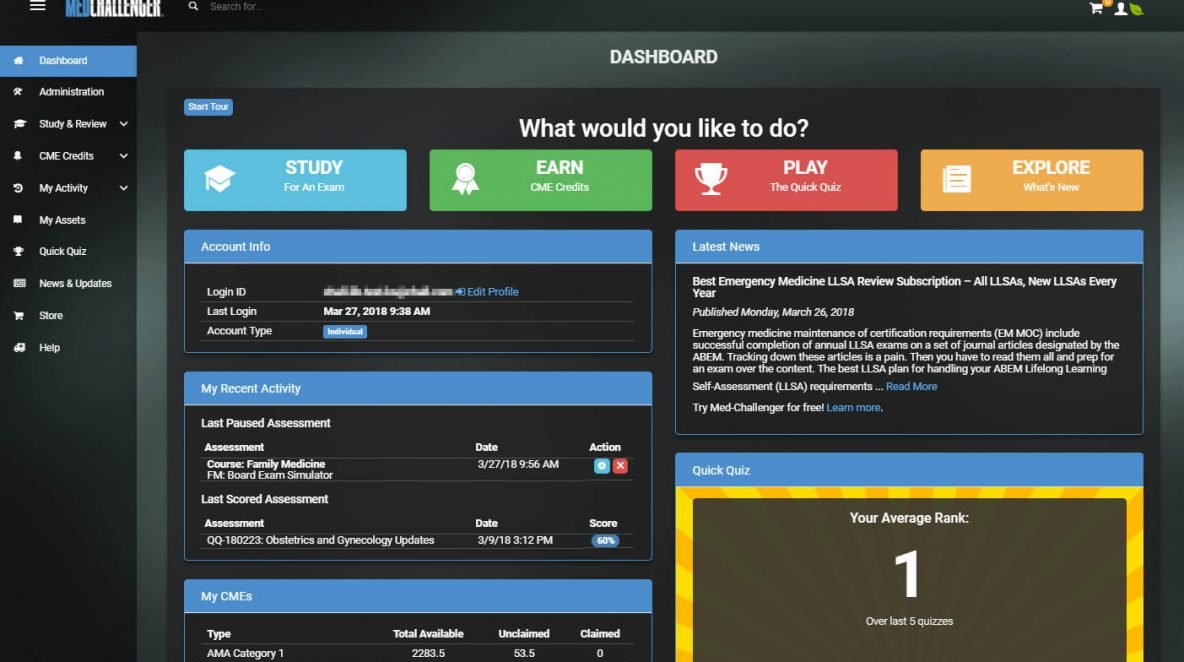Click the My CMEs panel header
Screen dimensions: 1184x662
(418, 596)
